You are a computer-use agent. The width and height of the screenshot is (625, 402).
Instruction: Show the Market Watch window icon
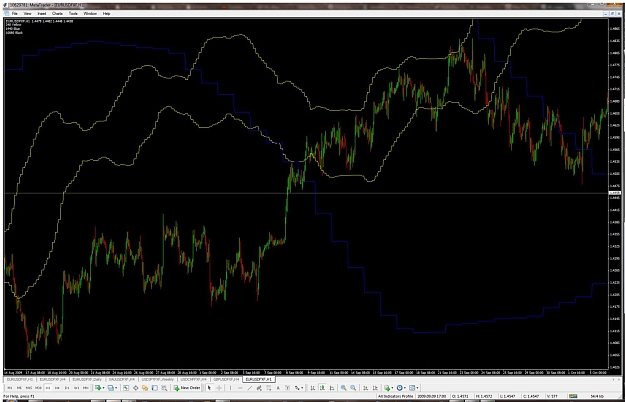point(126,388)
